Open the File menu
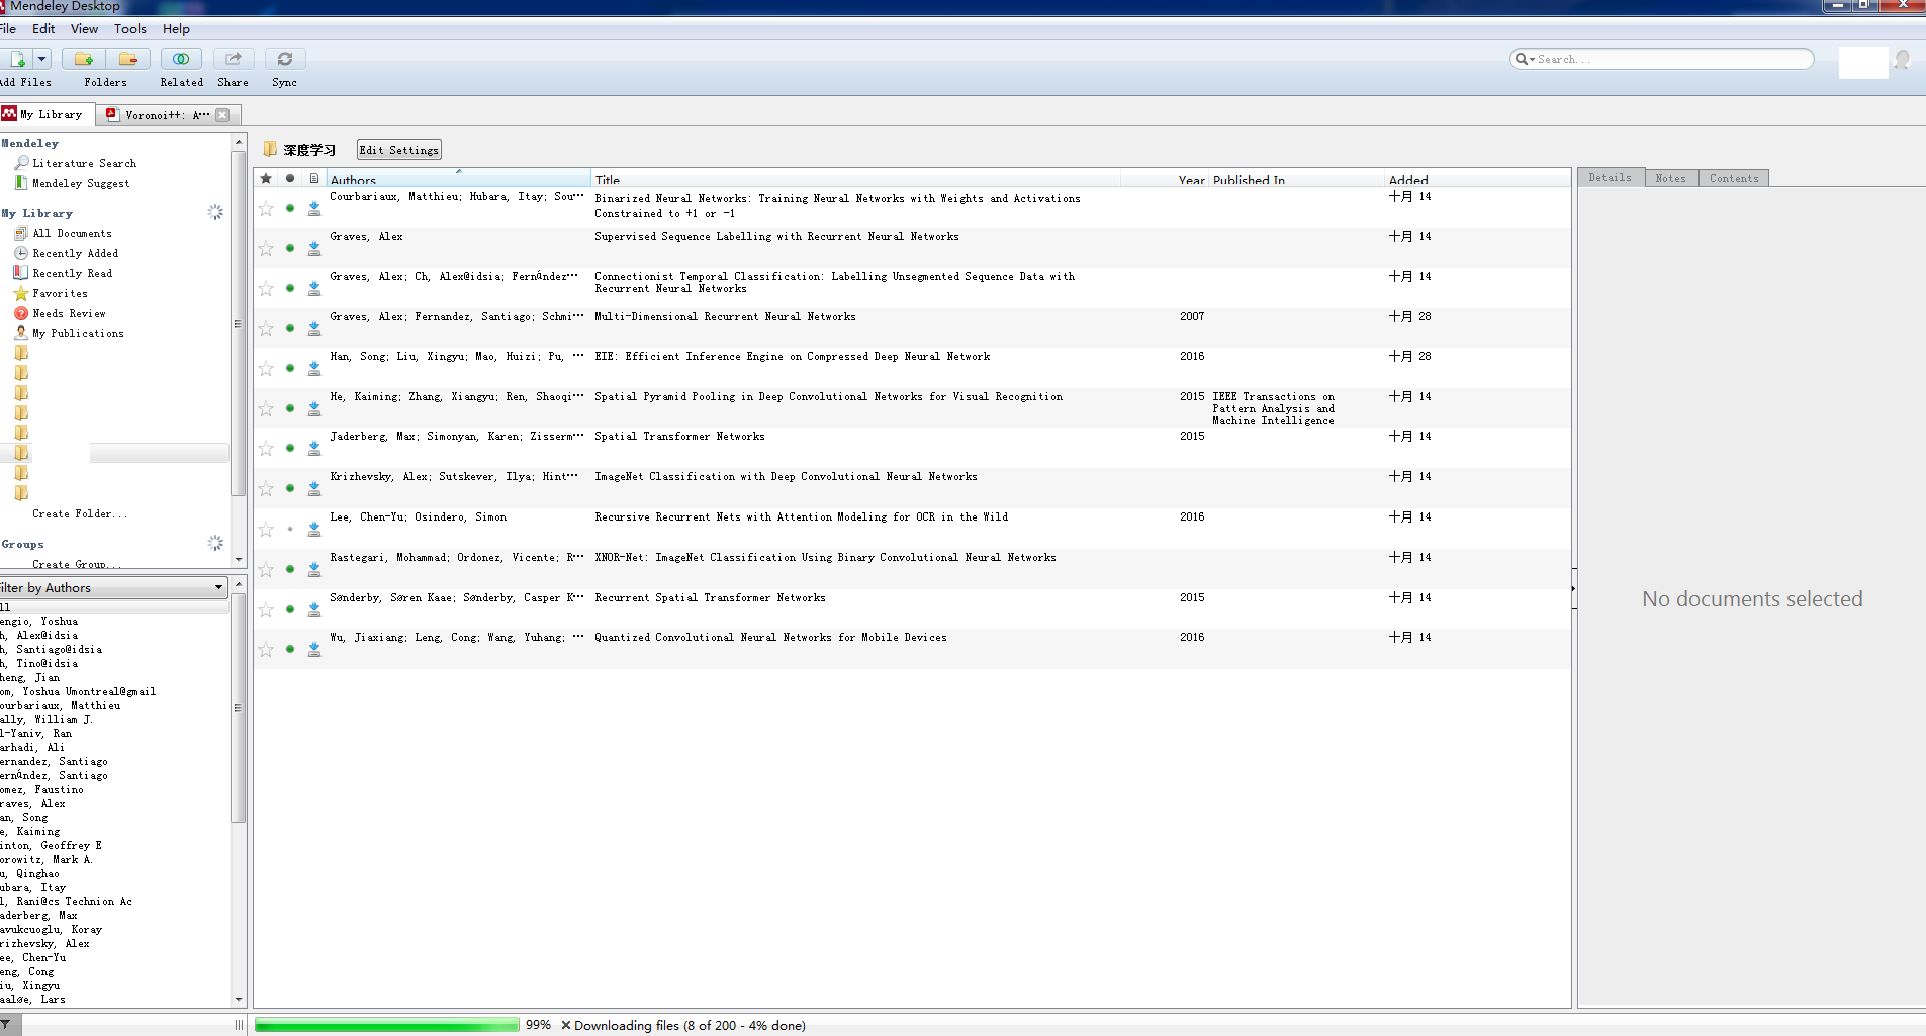1926x1036 pixels. (x=8, y=28)
